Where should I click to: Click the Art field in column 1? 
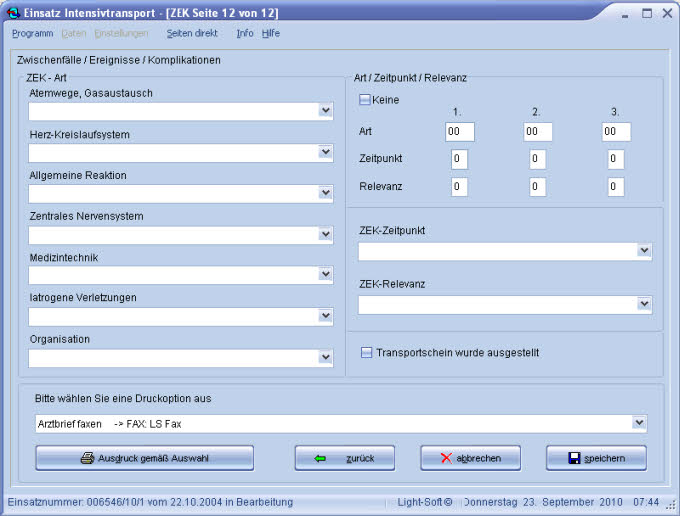coord(460,131)
